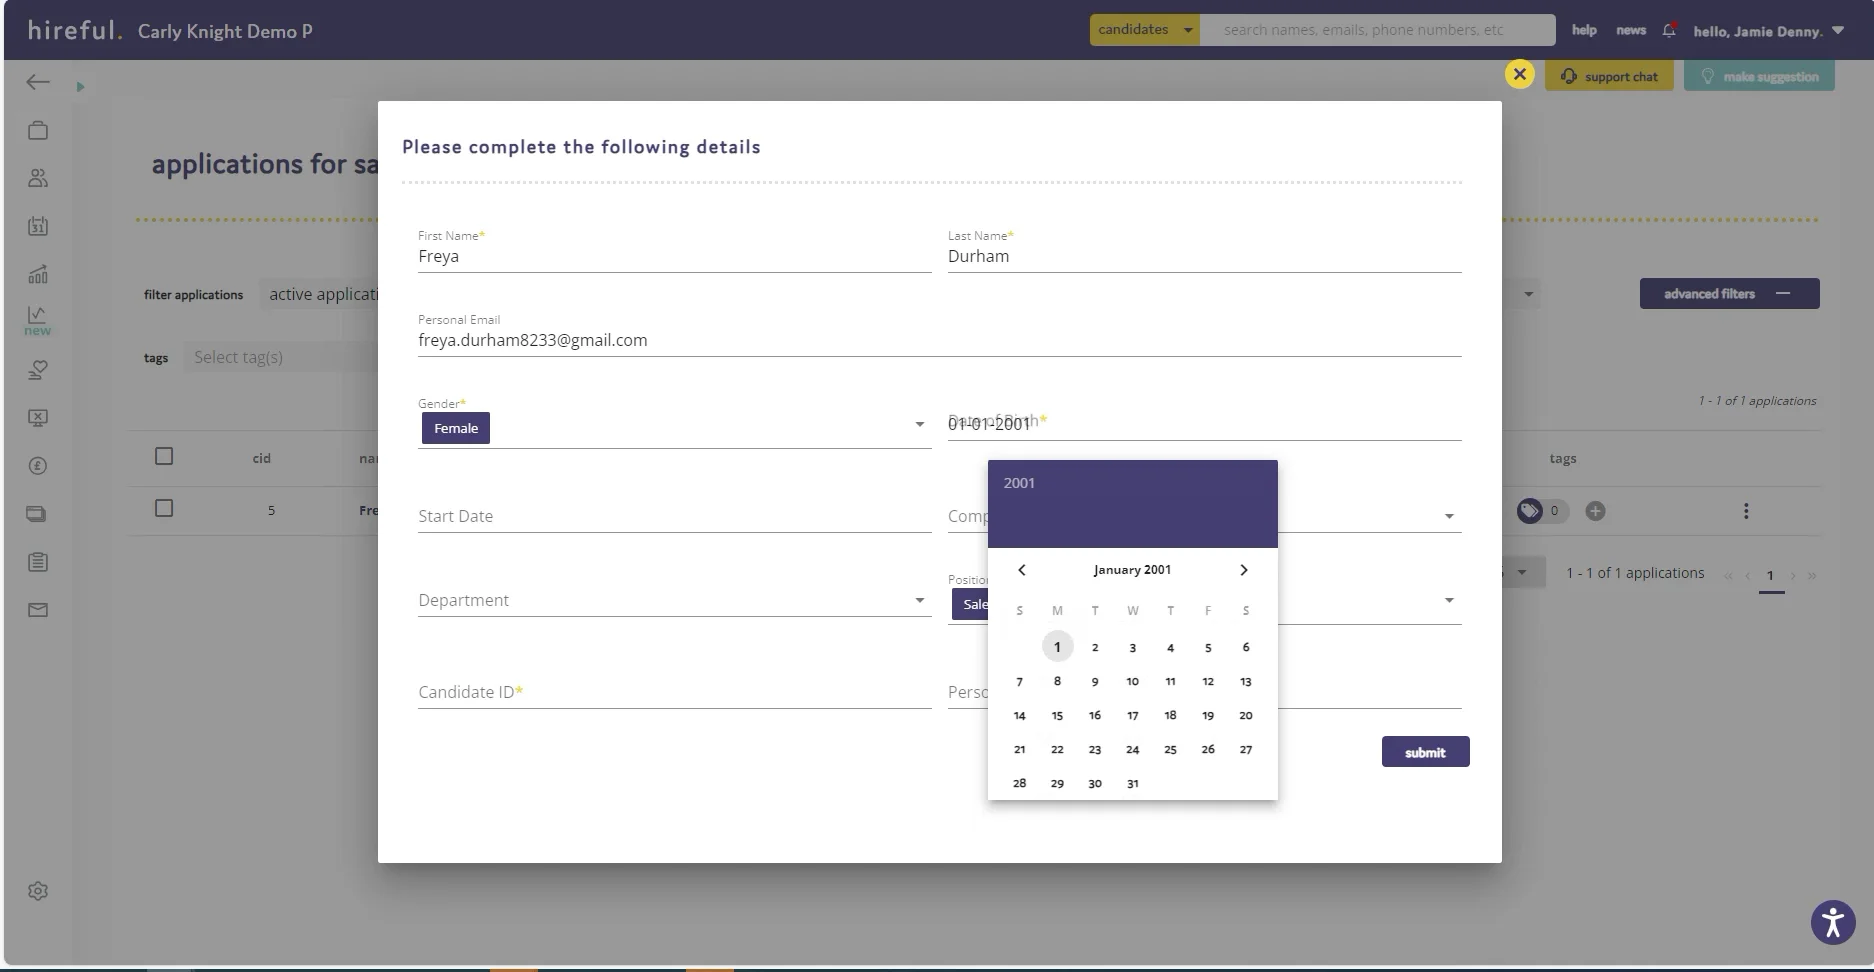Open the row three-dot options menu
This screenshot has width=1874, height=972.
click(x=1746, y=511)
